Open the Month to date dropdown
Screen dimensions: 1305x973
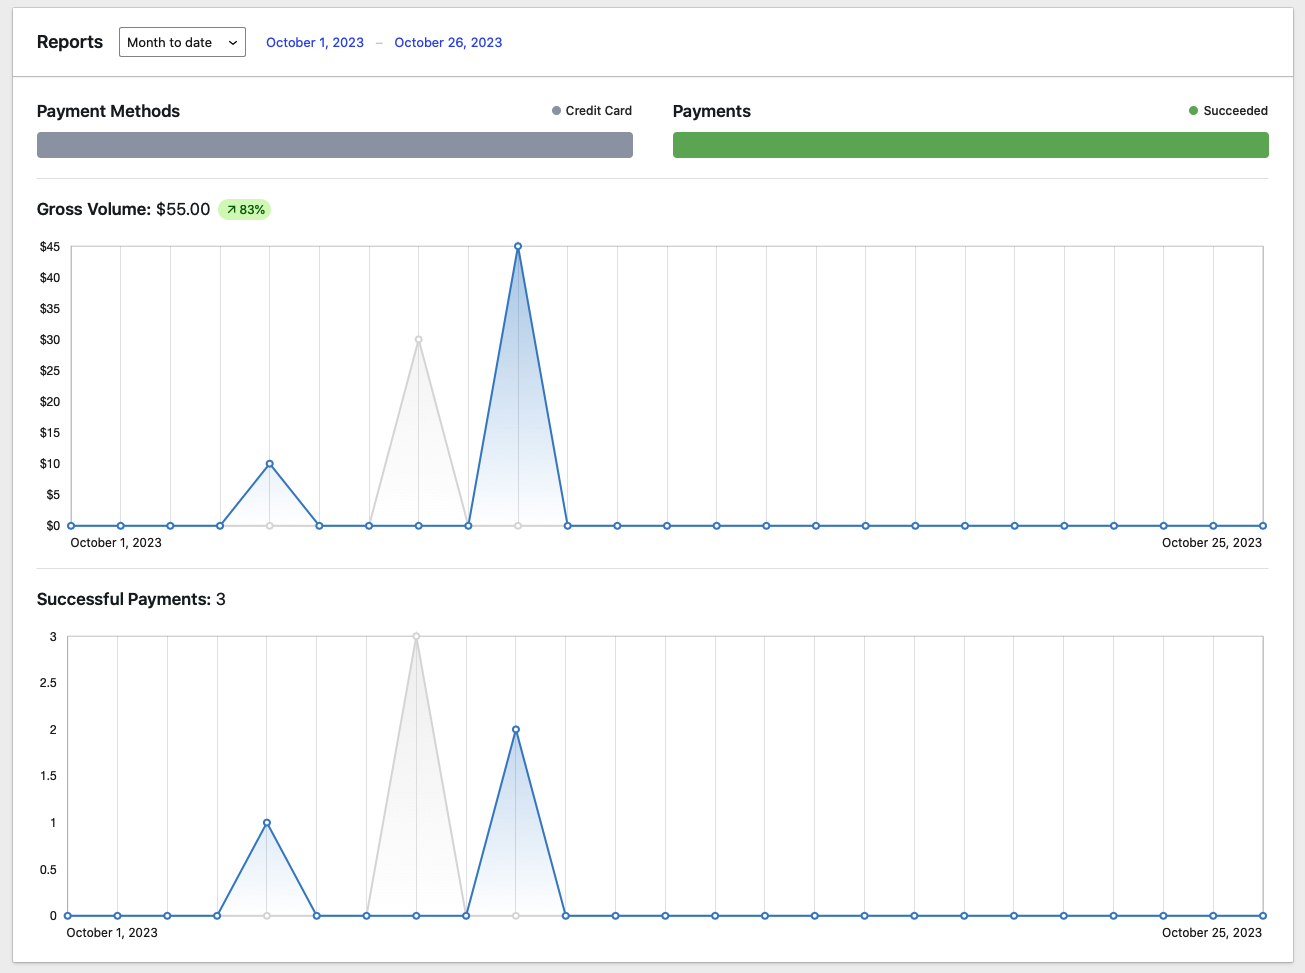coord(182,42)
